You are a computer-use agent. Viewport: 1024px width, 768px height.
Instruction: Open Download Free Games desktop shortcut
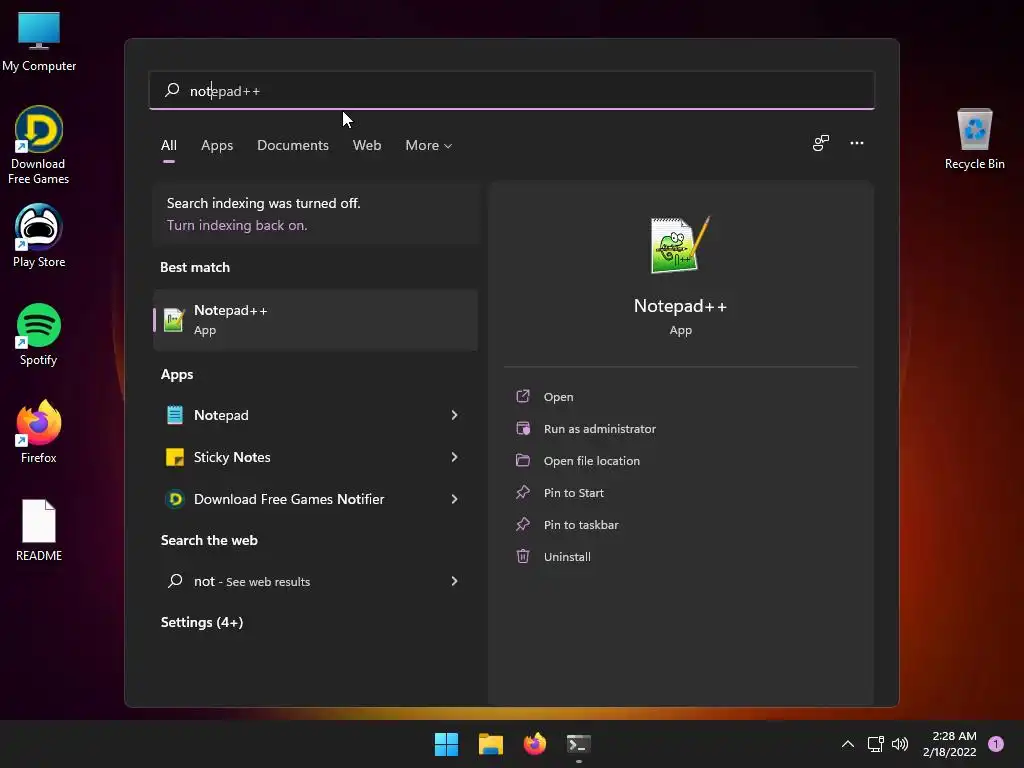point(39,145)
